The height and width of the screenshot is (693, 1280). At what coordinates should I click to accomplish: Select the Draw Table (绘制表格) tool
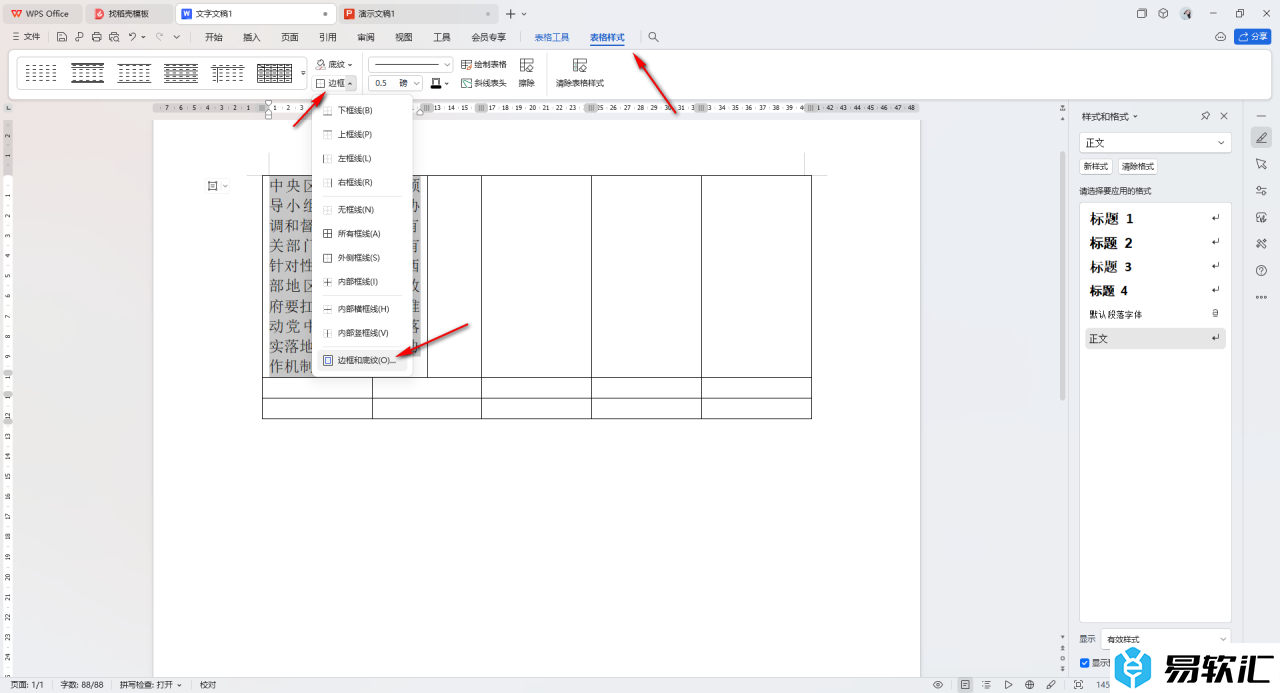(x=483, y=64)
